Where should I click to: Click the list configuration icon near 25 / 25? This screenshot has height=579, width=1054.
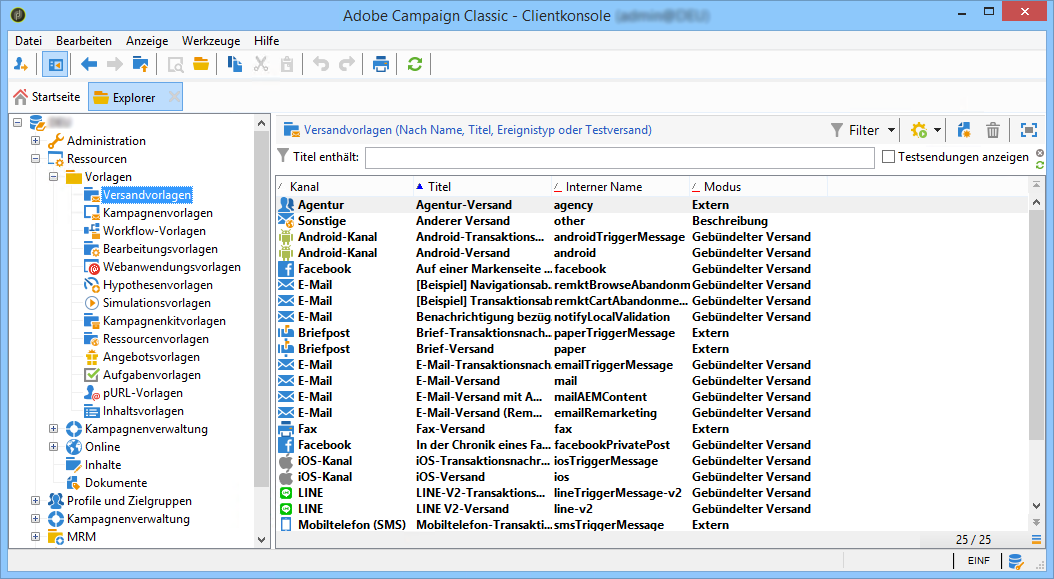1036,539
